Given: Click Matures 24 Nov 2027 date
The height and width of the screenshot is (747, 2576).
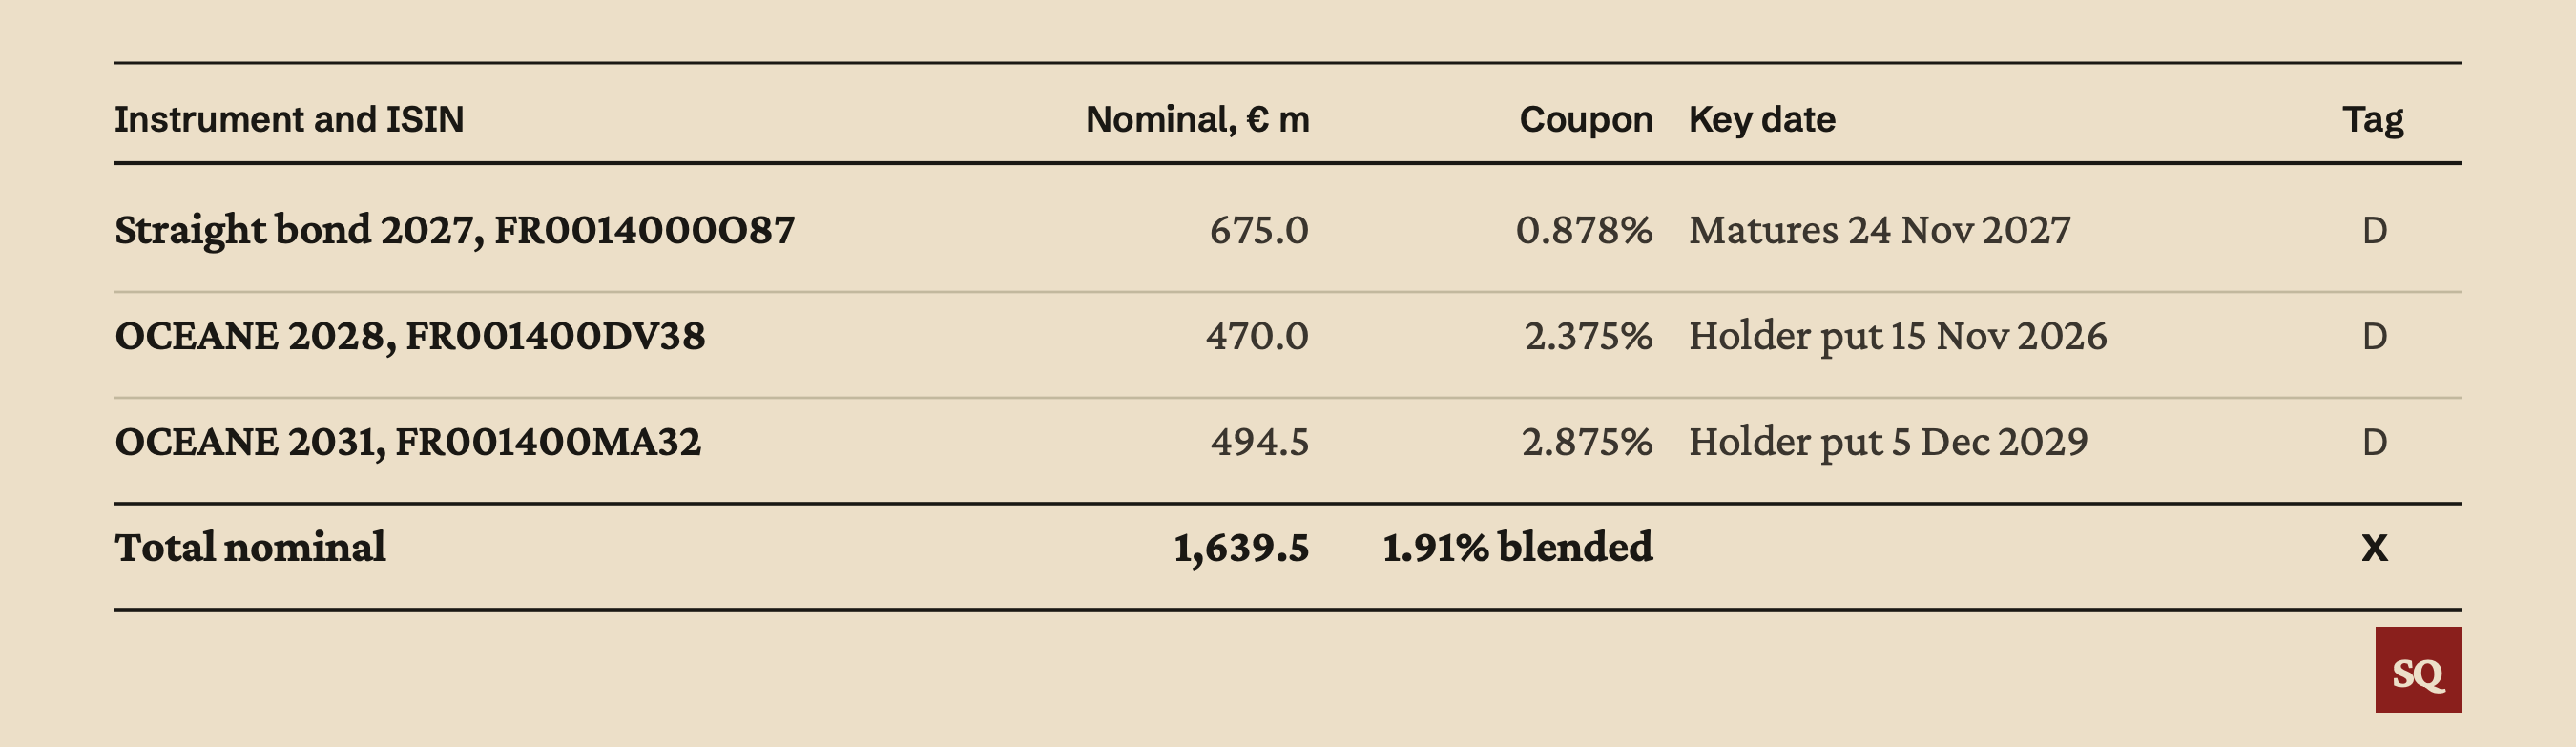Looking at the screenshot, I should (x=1880, y=230).
